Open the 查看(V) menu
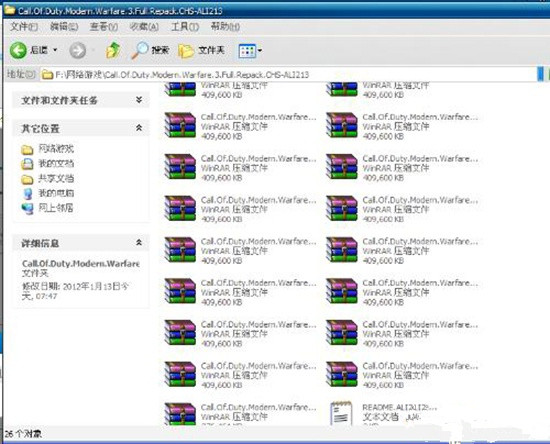550x444 pixels. (104, 27)
